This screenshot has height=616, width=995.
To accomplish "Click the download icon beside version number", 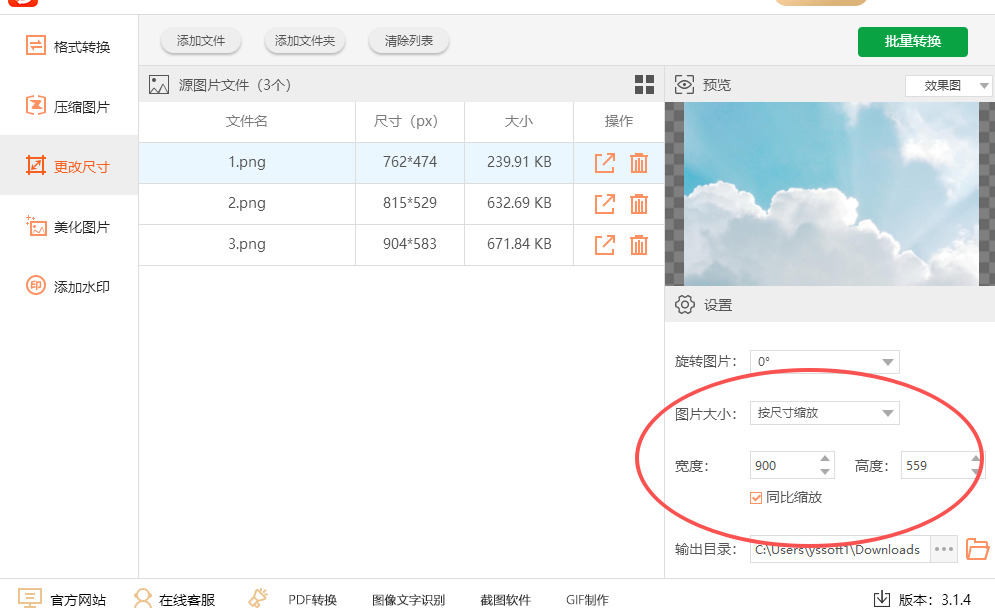I will (882, 599).
